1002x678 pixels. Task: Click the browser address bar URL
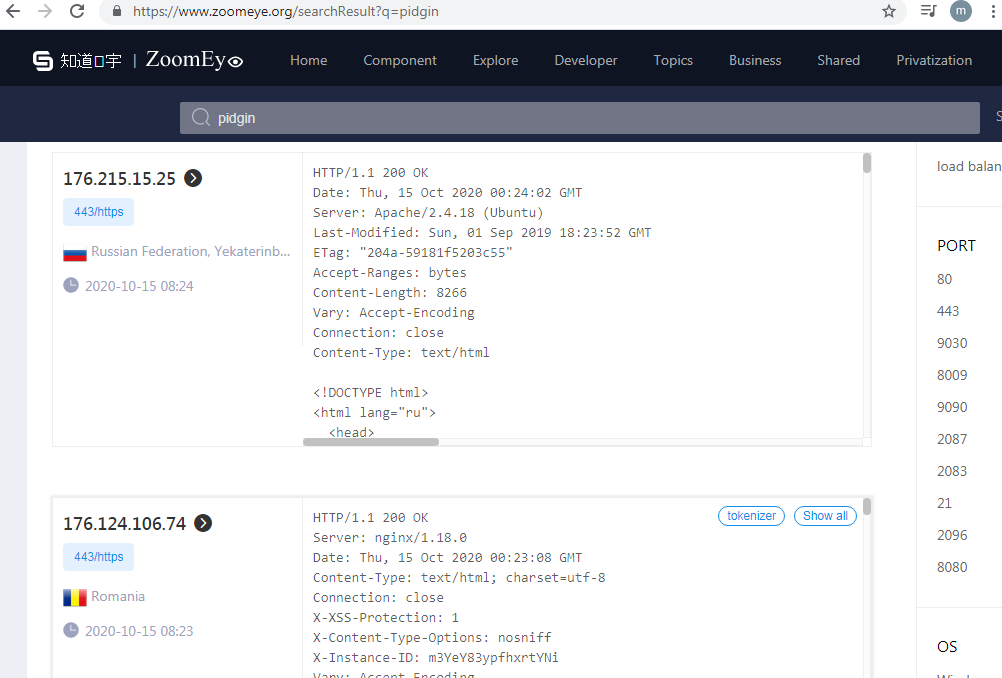tap(286, 12)
